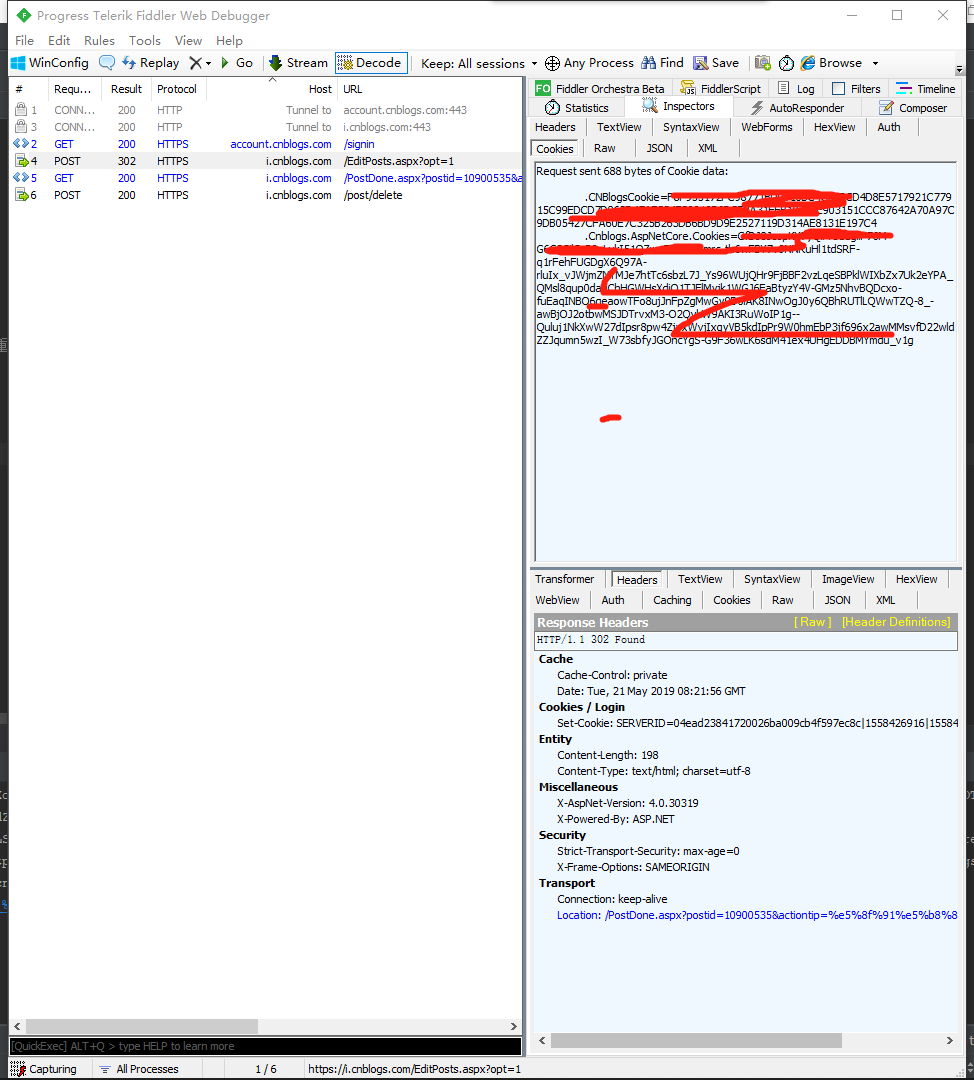The height and width of the screenshot is (1080, 974).
Task: Click the comment speech bubble icon
Action: 107,63
